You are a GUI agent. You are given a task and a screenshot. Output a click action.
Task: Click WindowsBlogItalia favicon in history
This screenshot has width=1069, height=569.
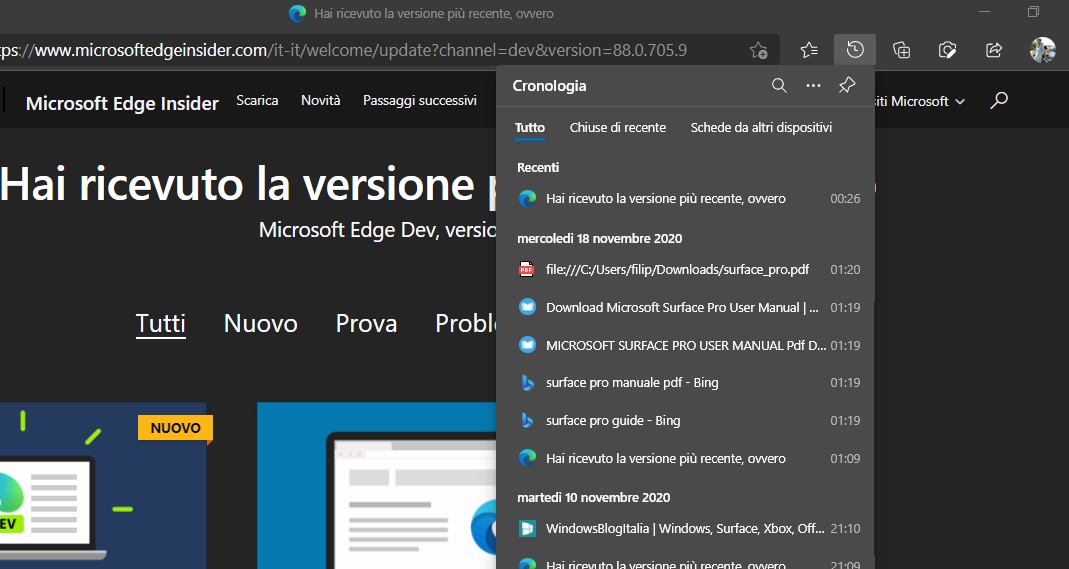[527, 528]
